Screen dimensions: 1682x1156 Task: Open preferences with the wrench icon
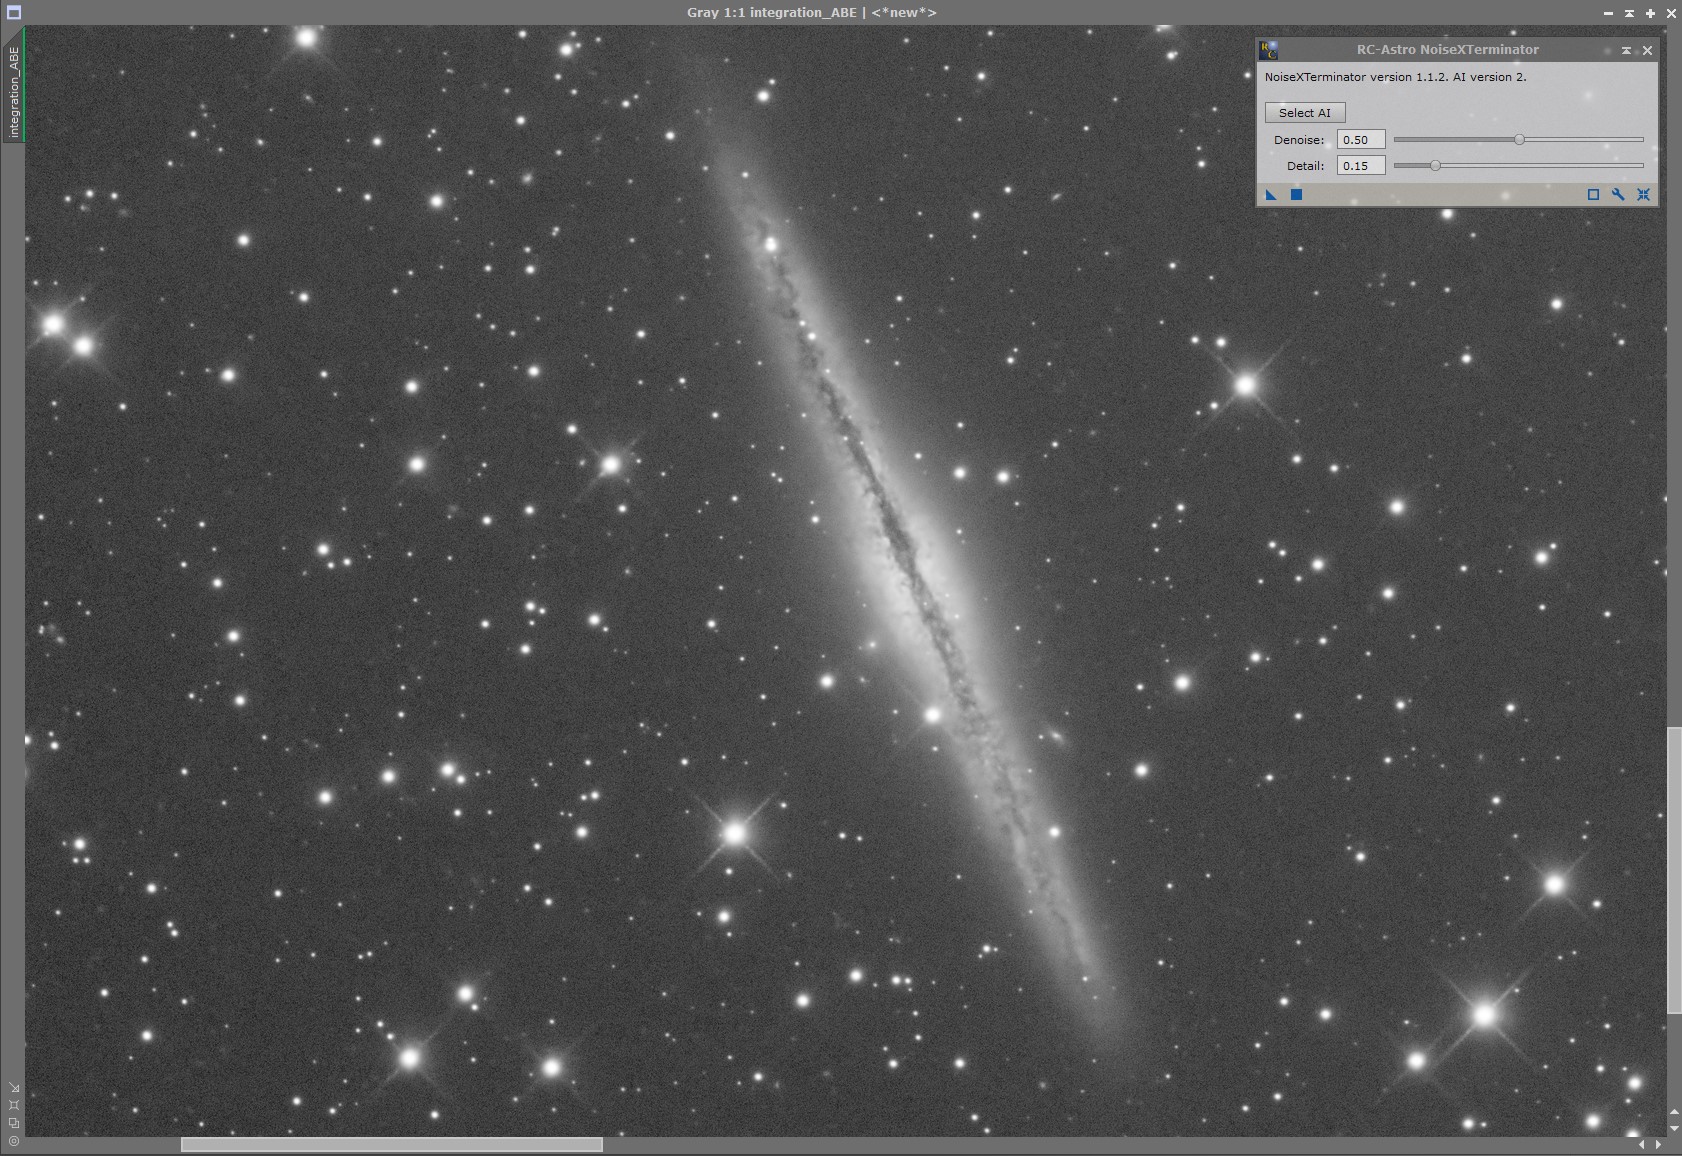[1618, 195]
